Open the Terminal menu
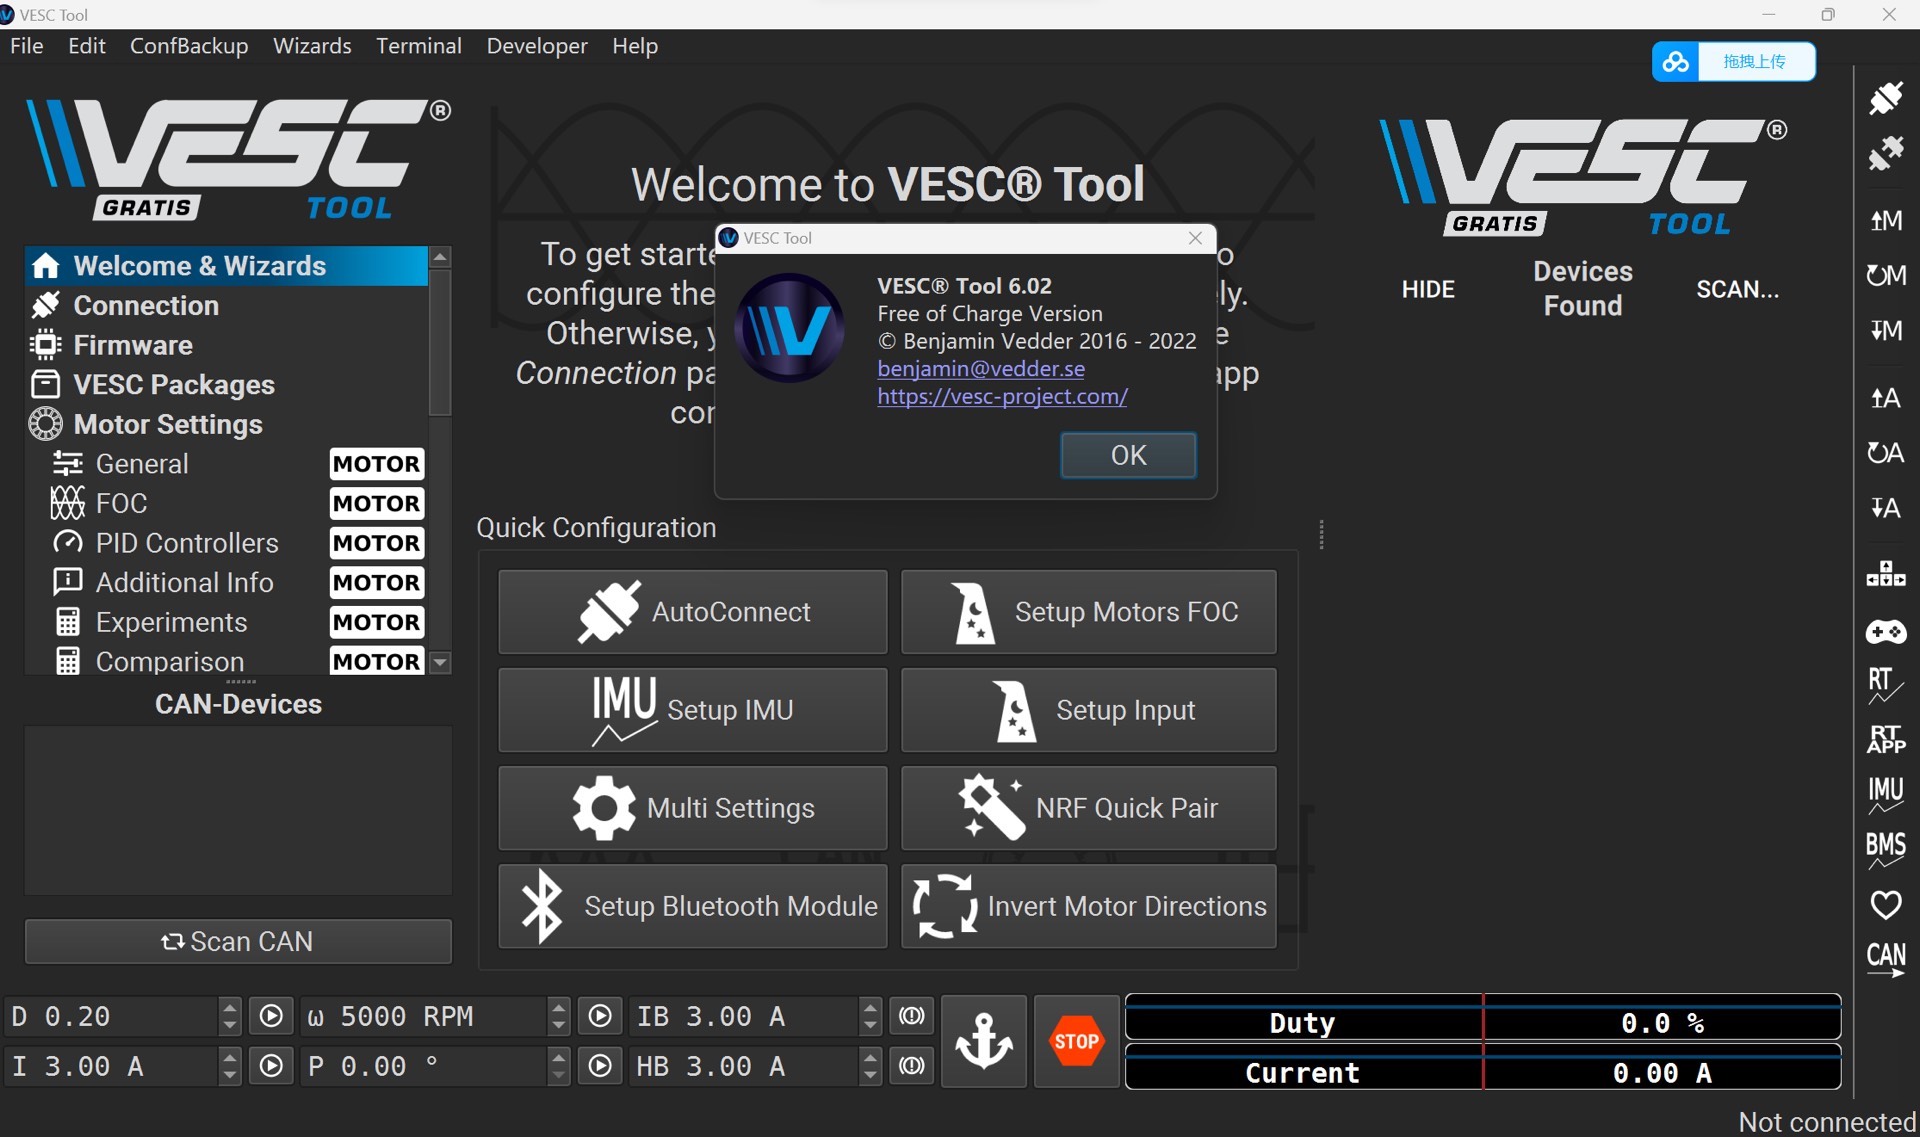Screen dimensions: 1920x1137 click(x=419, y=46)
